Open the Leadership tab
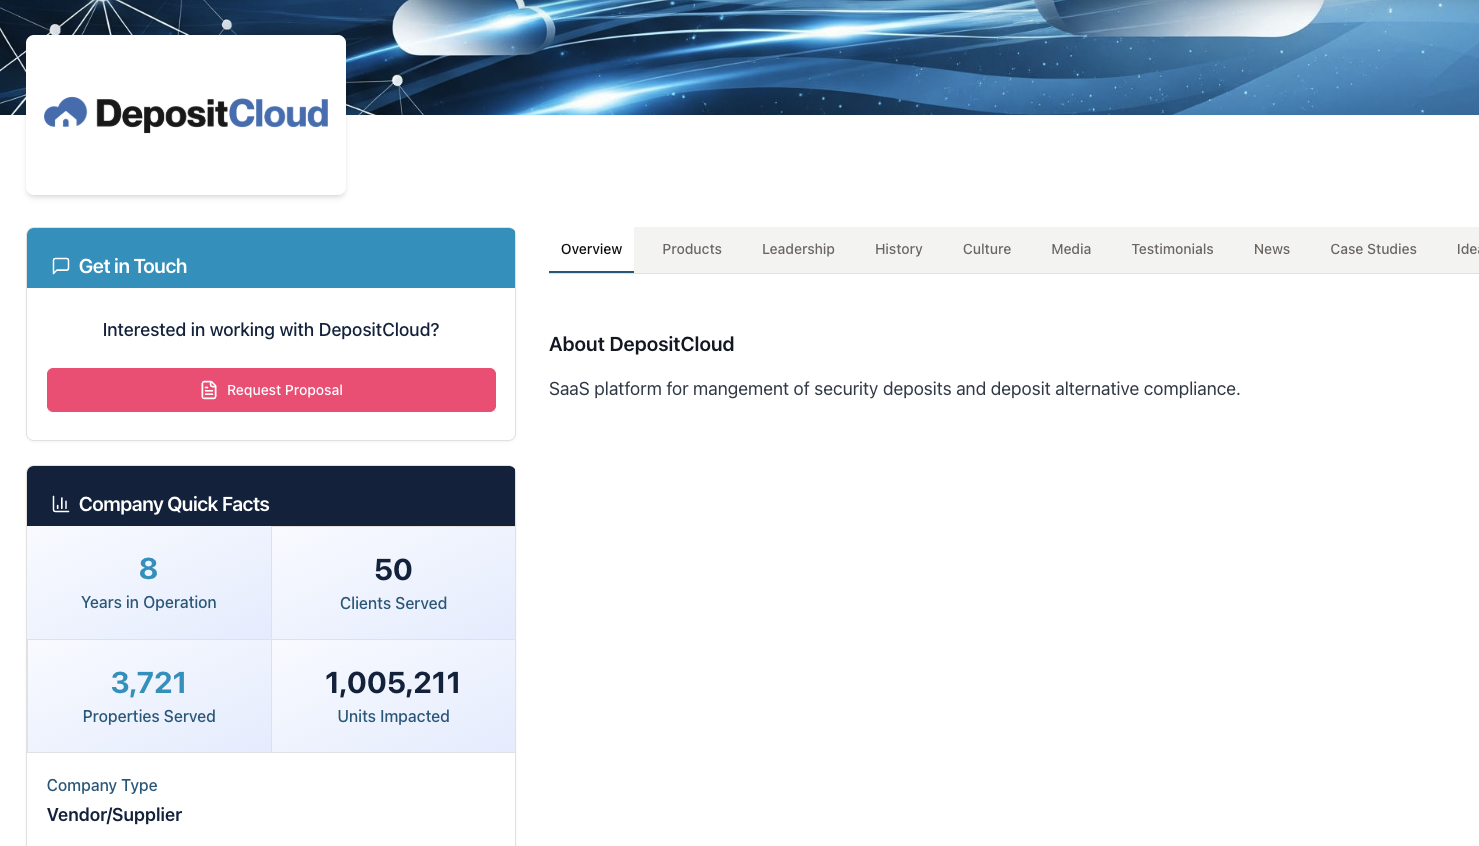Image resolution: width=1479 pixels, height=846 pixels. (x=798, y=249)
